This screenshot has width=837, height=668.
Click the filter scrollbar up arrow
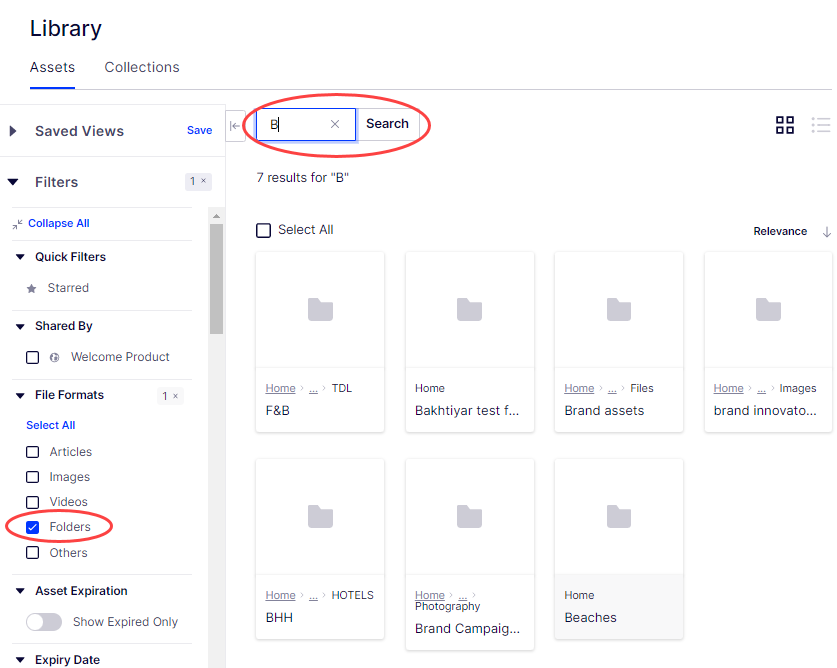(216, 216)
